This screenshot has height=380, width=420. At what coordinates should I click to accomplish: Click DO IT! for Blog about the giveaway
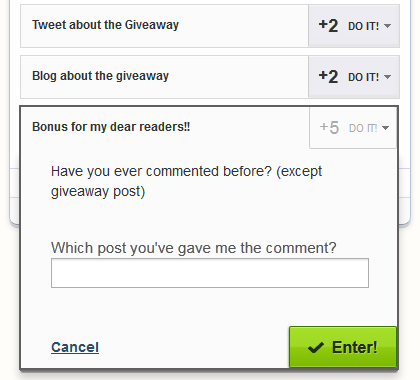(x=363, y=77)
